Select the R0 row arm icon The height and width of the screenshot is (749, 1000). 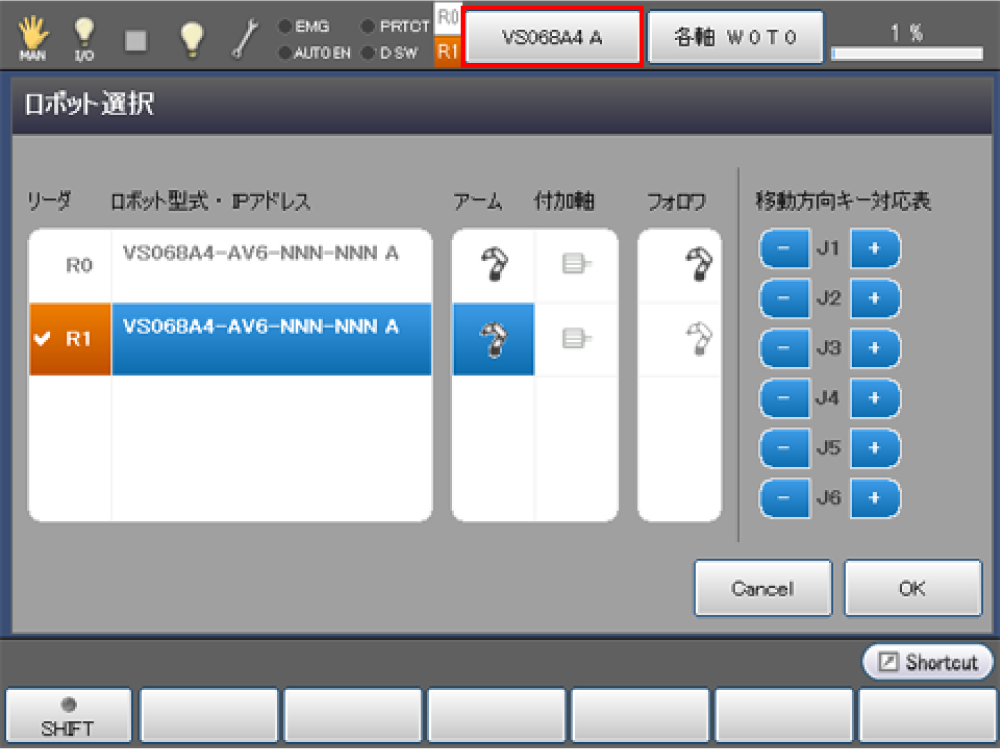[493, 266]
